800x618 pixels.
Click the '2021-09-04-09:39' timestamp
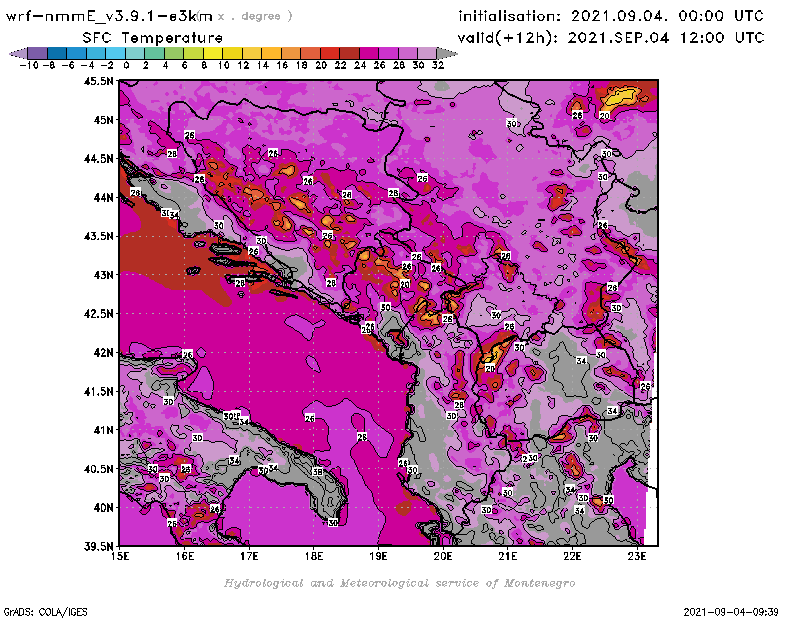[731, 612]
